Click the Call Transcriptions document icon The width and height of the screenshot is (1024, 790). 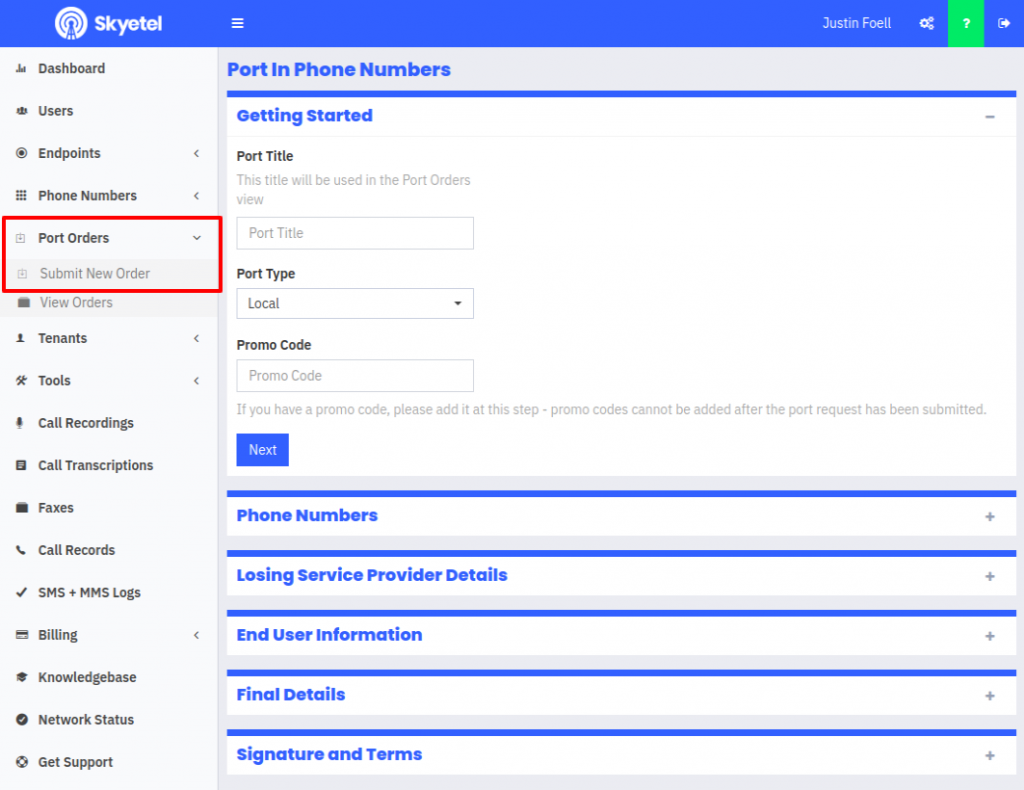click(22, 466)
